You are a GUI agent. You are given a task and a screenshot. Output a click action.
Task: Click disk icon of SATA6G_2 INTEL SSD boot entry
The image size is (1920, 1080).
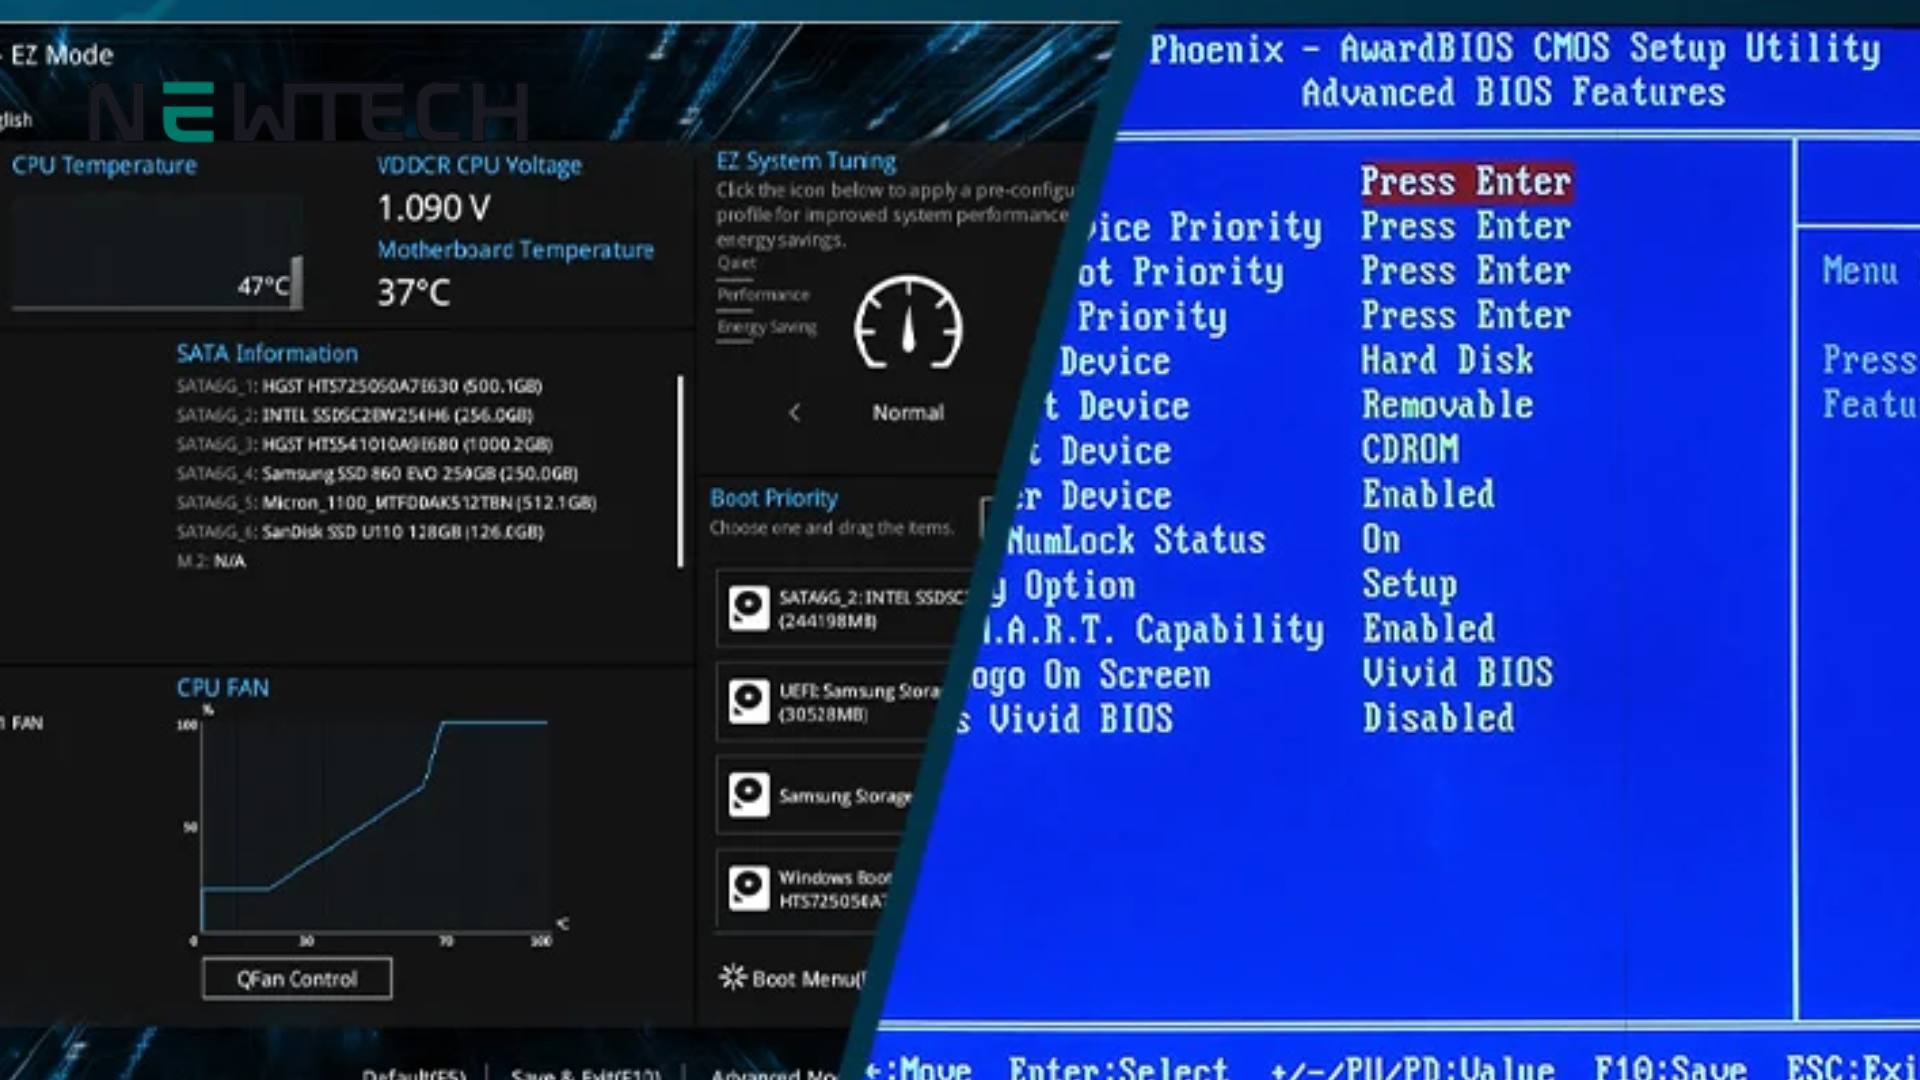[749, 608]
